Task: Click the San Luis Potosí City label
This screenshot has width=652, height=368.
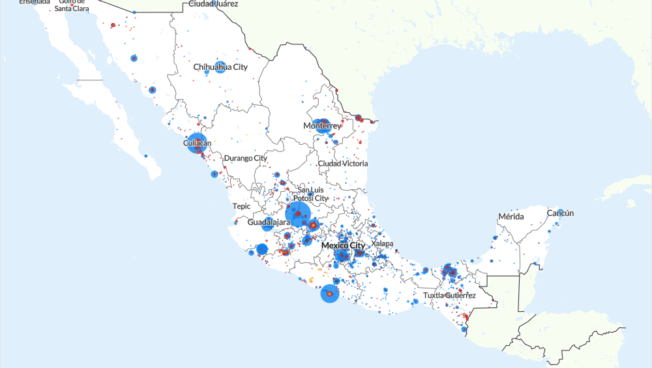Action: [x=311, y=194]
